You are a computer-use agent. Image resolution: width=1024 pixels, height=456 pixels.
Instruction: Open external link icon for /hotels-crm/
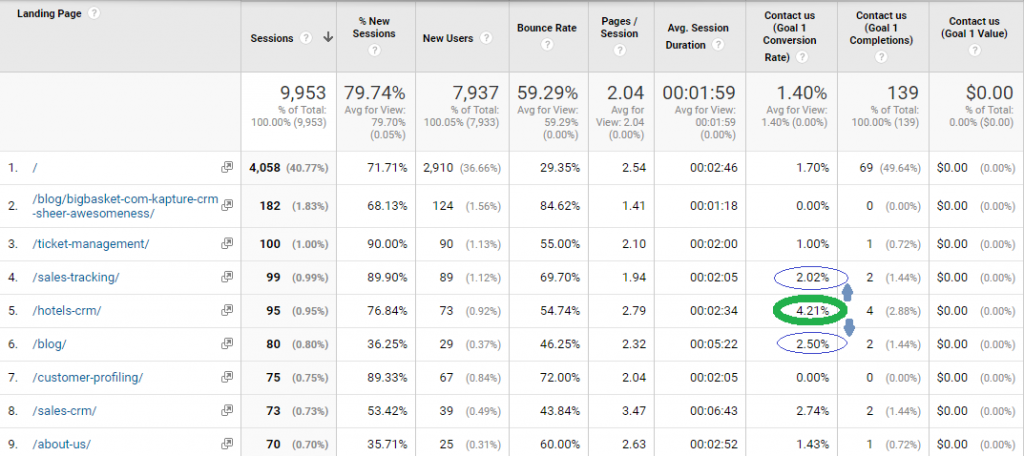pyautogui.click(x=227, y=310)
